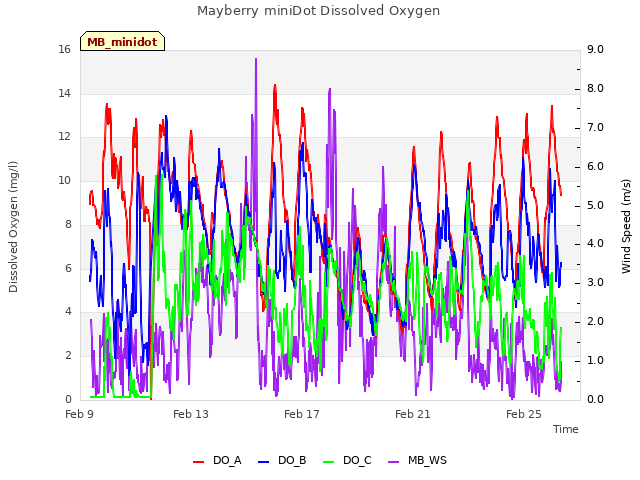Screen dimensions: 640x480
Task: Click the chart title Mayberry miniDot Dissolved Oxygen
Action: tap(318, 11)
